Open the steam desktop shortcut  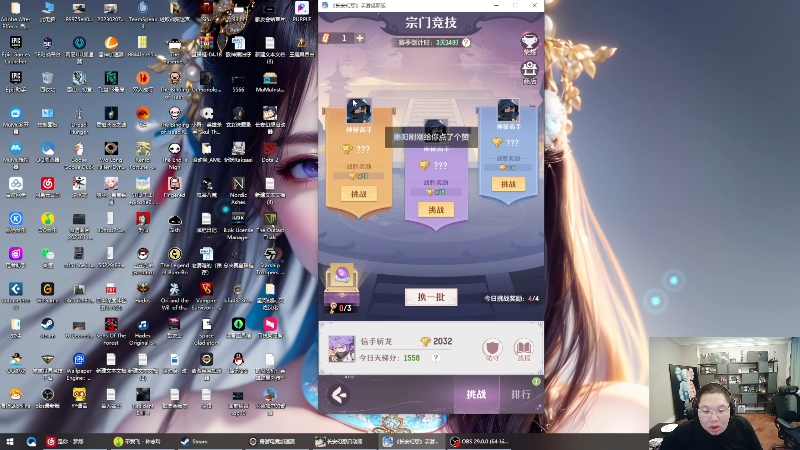[47, 328]
